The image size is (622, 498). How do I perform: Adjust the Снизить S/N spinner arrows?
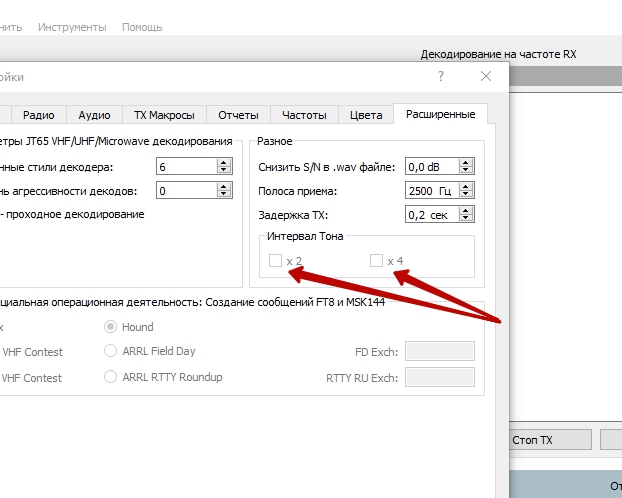(466, 167)
